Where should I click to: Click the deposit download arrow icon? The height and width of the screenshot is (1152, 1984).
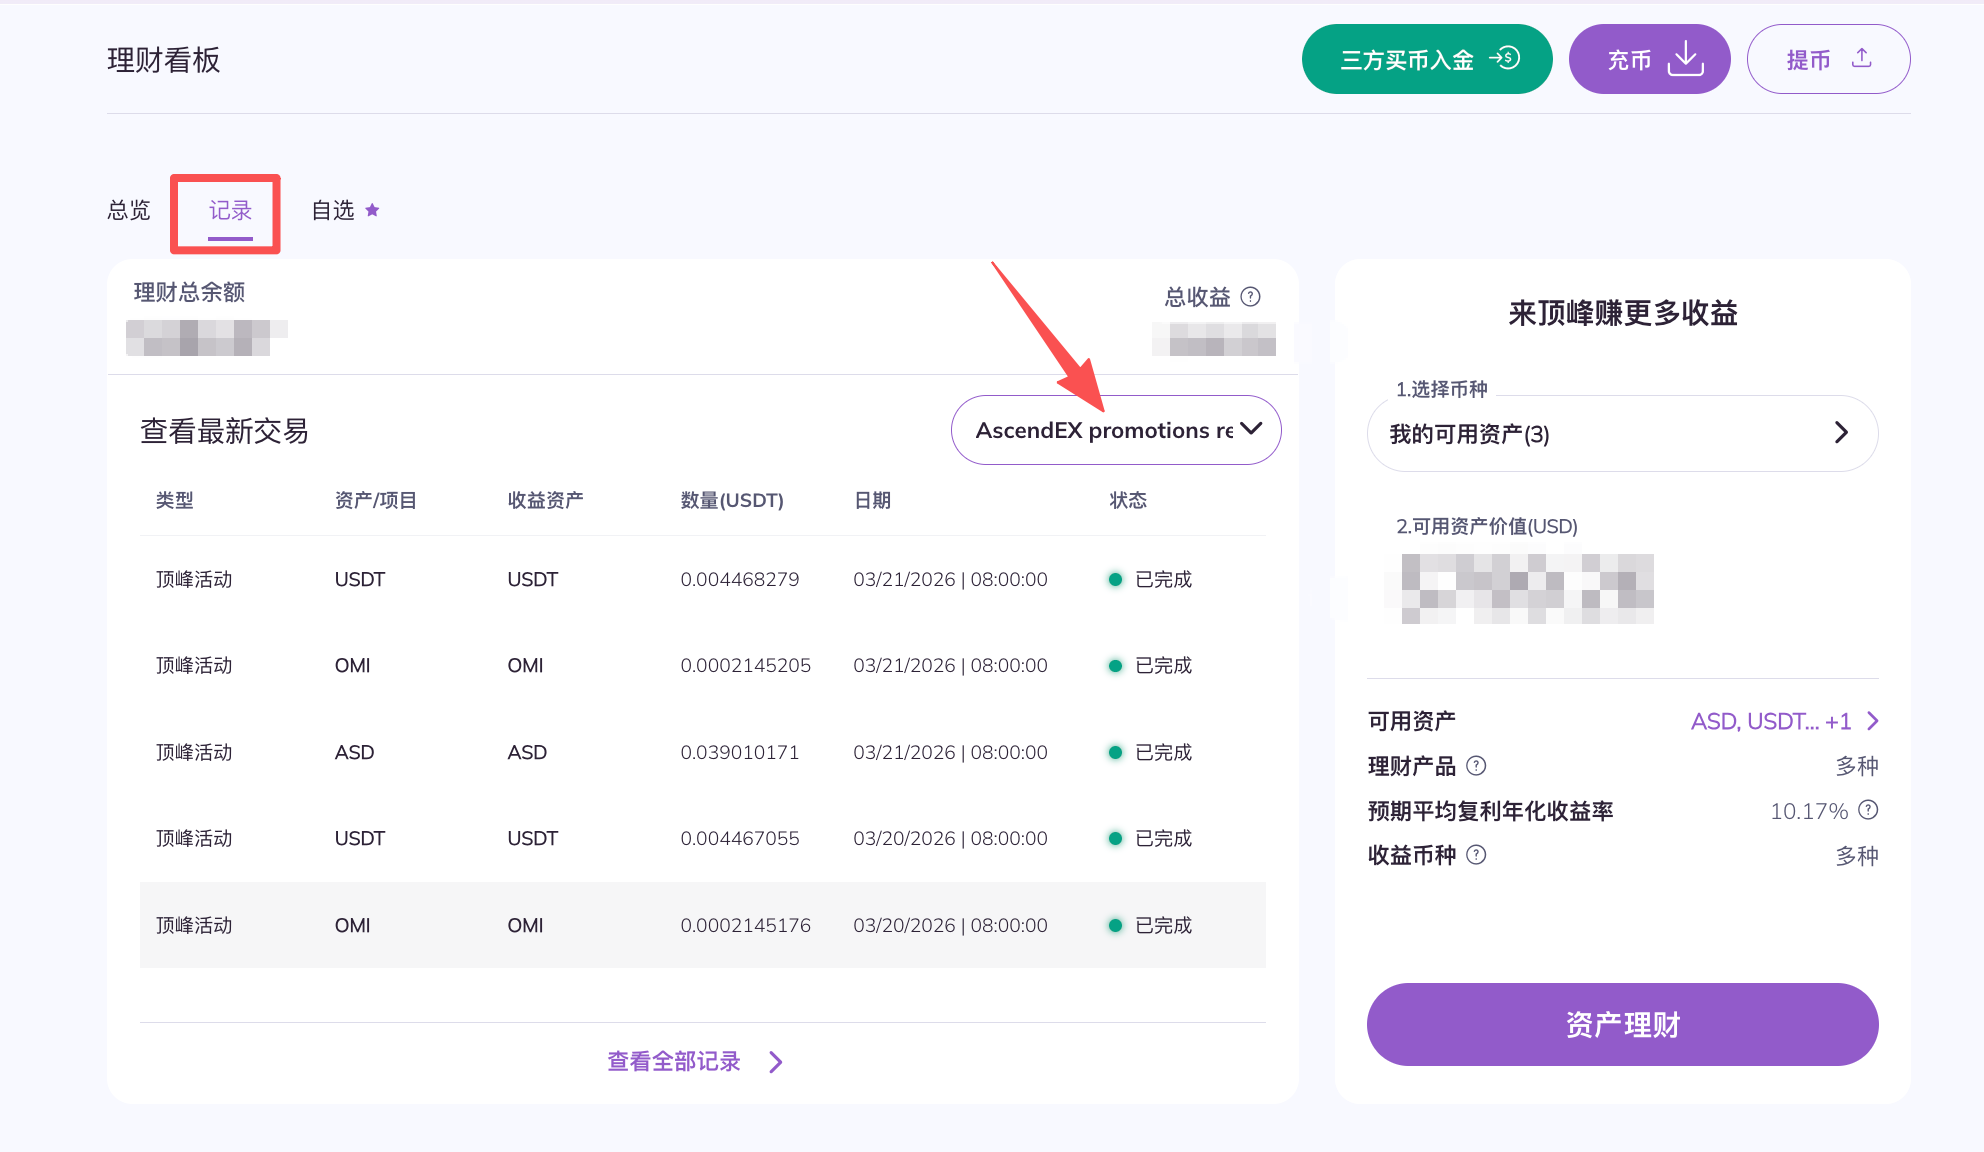coord(1686,59)
